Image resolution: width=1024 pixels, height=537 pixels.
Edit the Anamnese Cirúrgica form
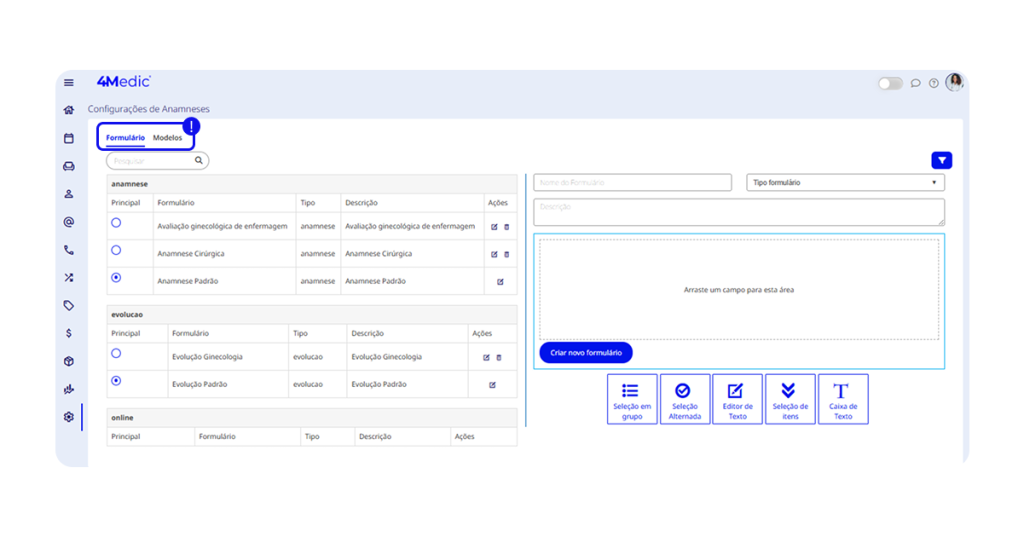pyautogui.click(x=494, y=254)
